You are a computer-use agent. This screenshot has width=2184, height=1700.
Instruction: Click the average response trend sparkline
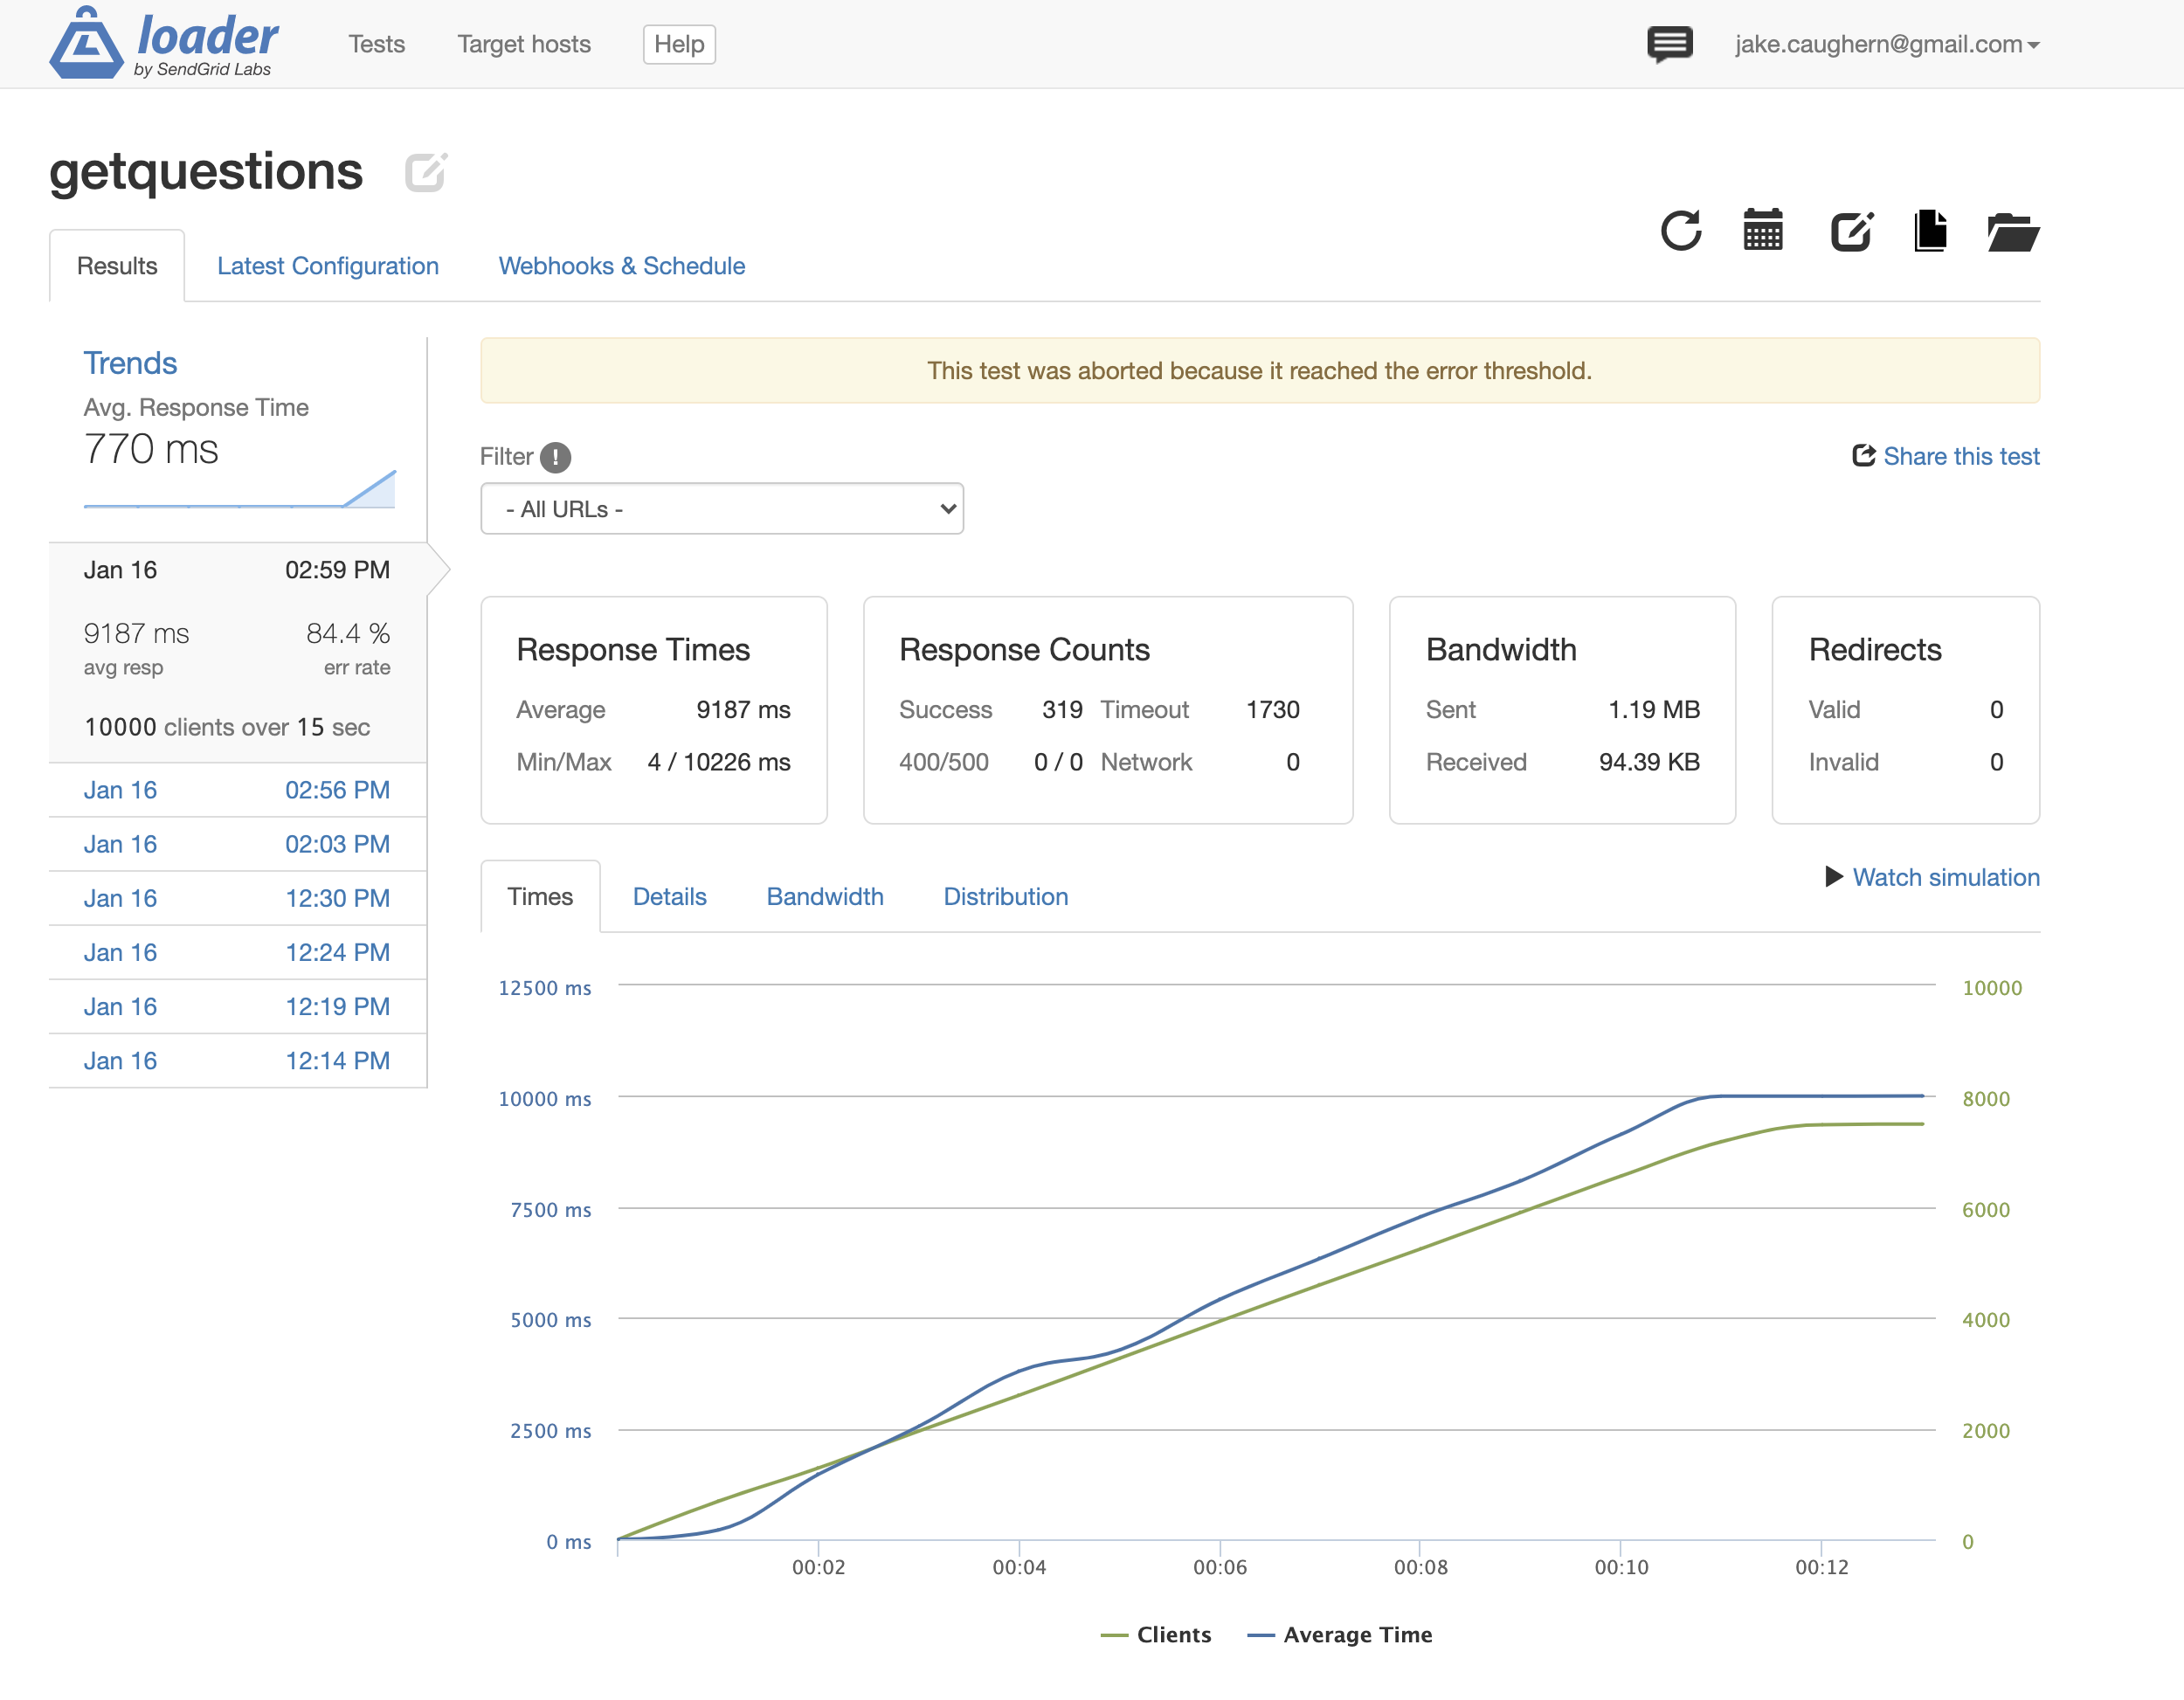[239, 489]
